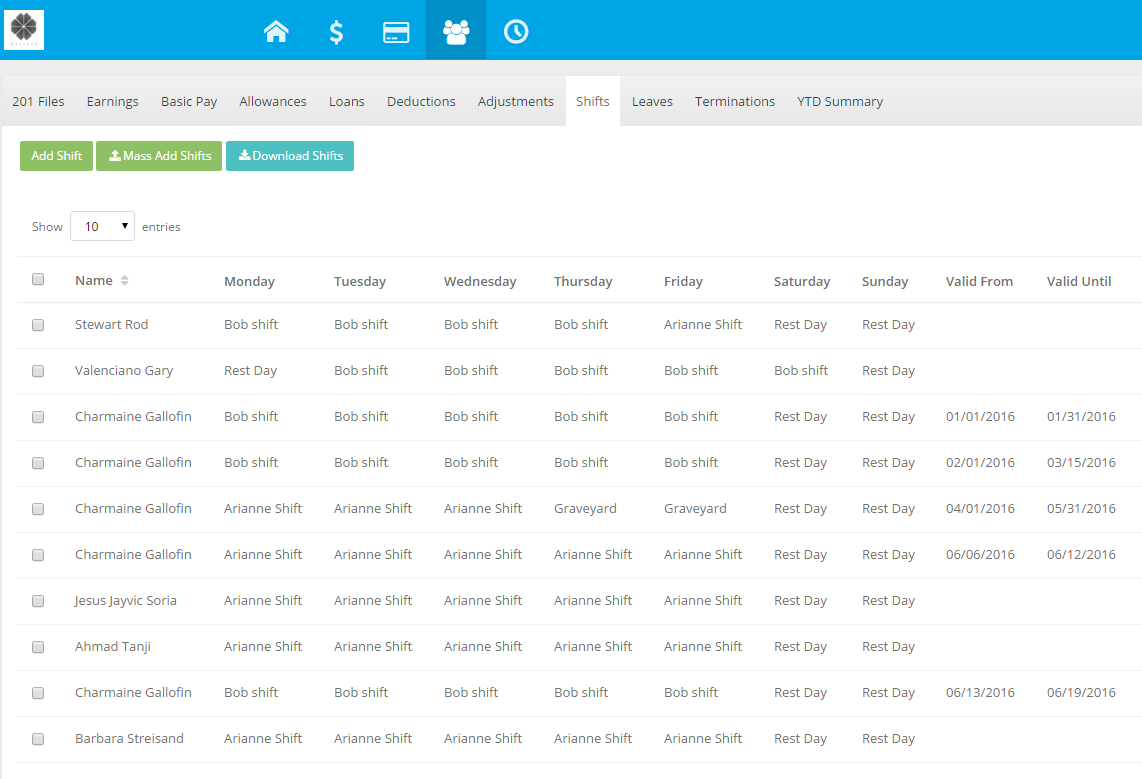Select the Valenciano Gary name cell
Viewport: 1142px width, 779px height.
(x=124, y=371)
